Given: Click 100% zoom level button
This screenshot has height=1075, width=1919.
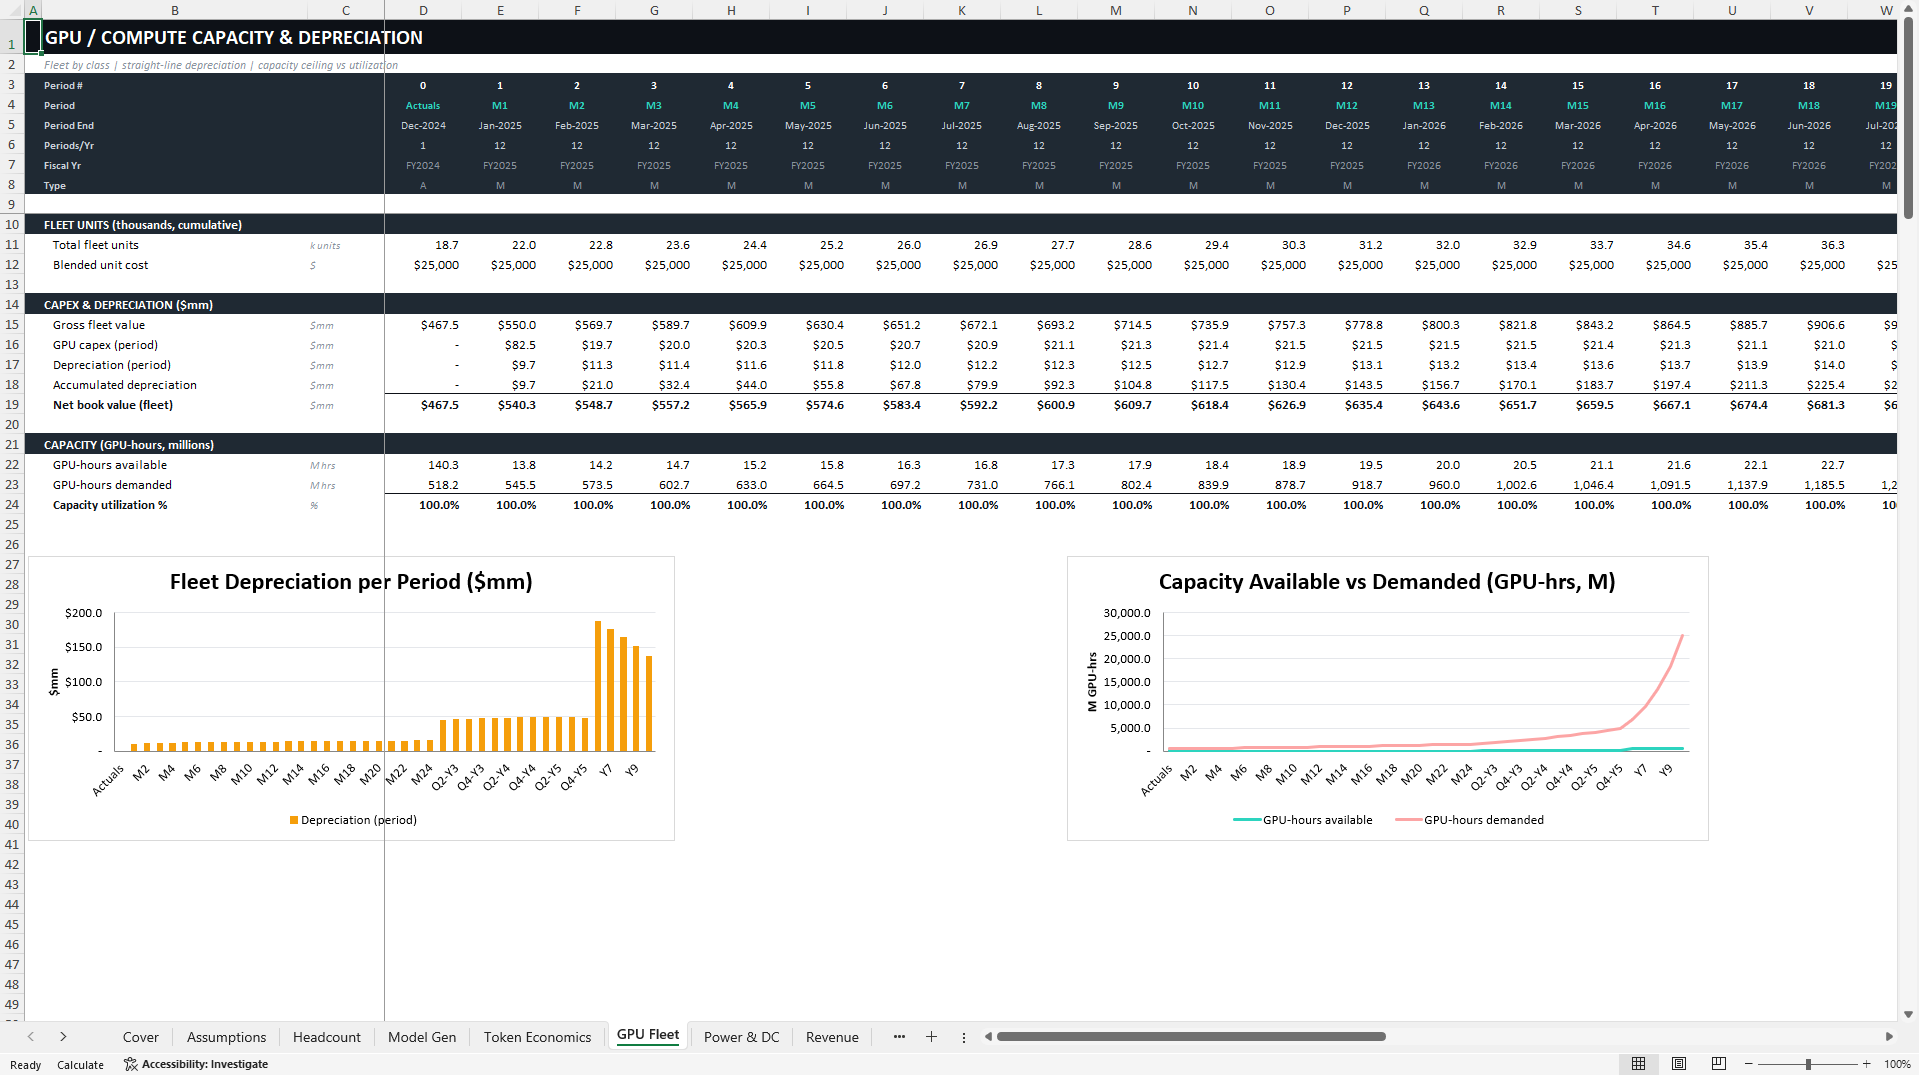Looking at the screenshot, I should click(1897, 1064).
